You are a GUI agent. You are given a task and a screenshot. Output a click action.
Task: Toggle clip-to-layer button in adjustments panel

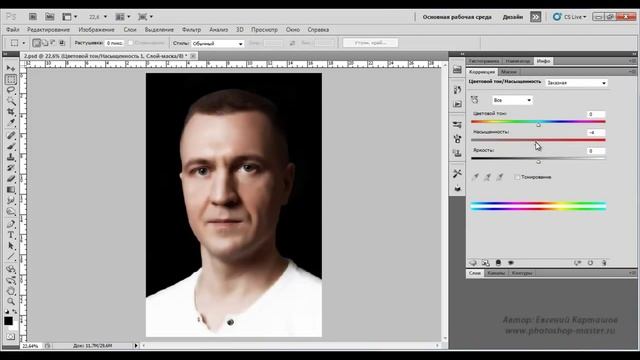(x=498, y=263)
